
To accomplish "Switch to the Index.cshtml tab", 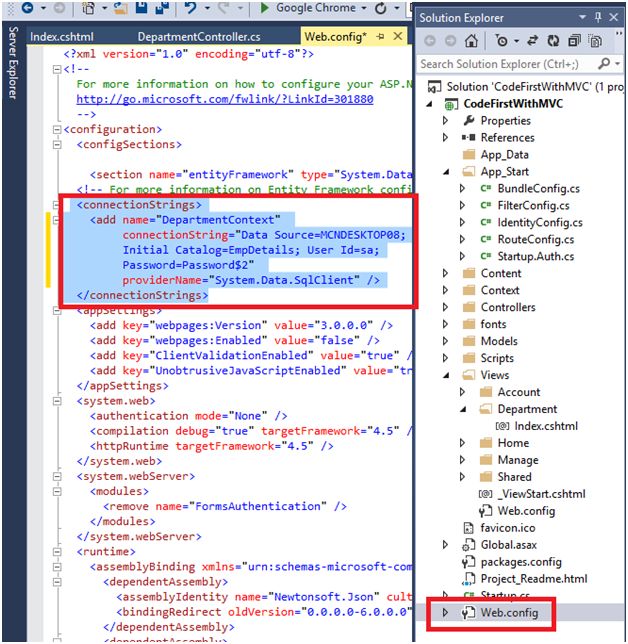I will (x=62, y=37).
